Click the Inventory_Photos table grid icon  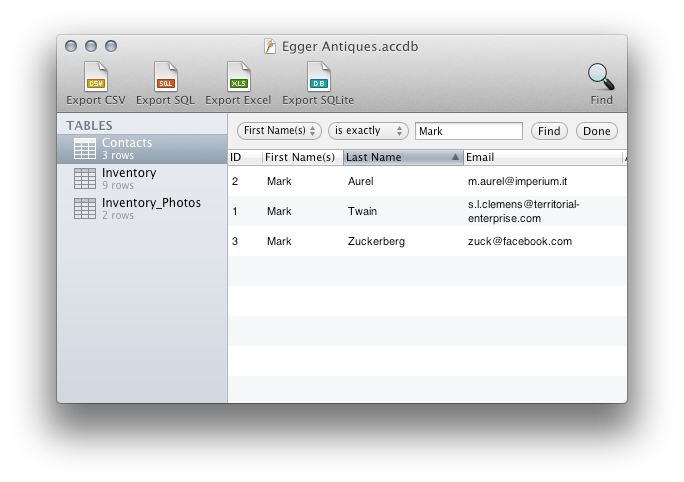[85, 209]
